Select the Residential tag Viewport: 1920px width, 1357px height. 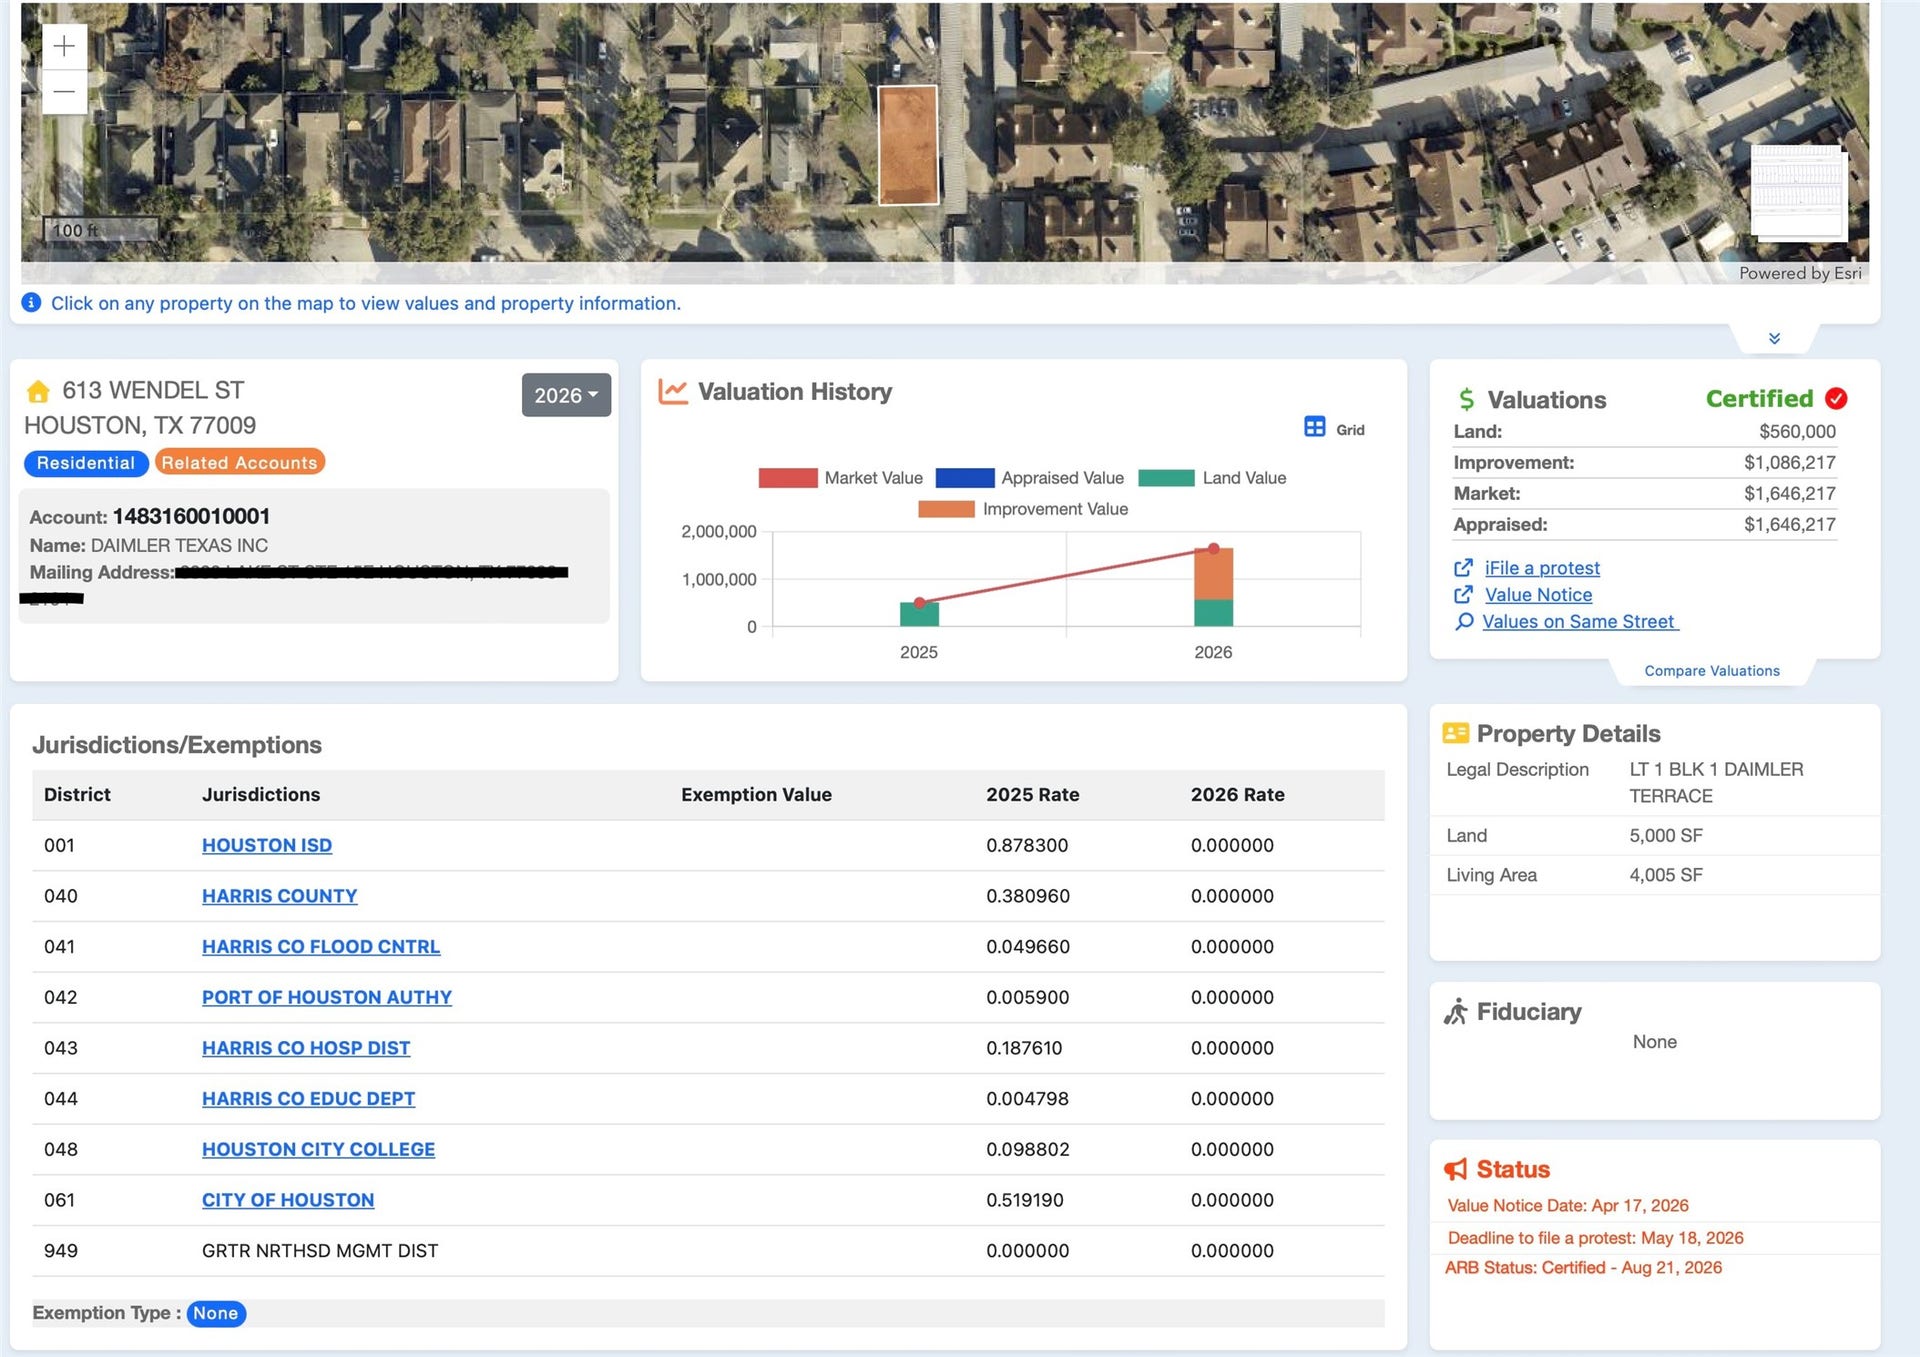pyautogui.click(x=86, y=463)
